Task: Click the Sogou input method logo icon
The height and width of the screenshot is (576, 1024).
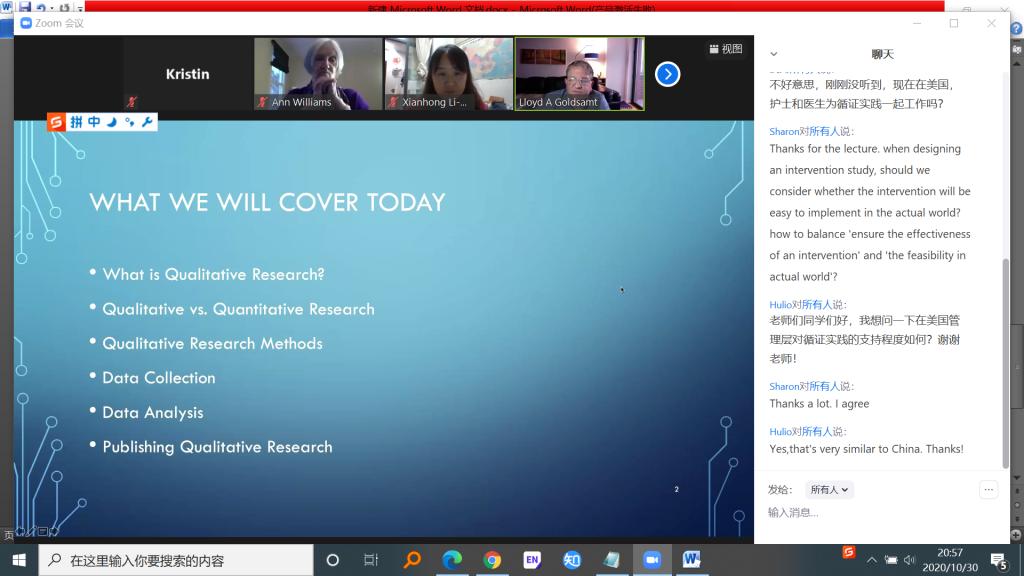Action: [57, 122]
